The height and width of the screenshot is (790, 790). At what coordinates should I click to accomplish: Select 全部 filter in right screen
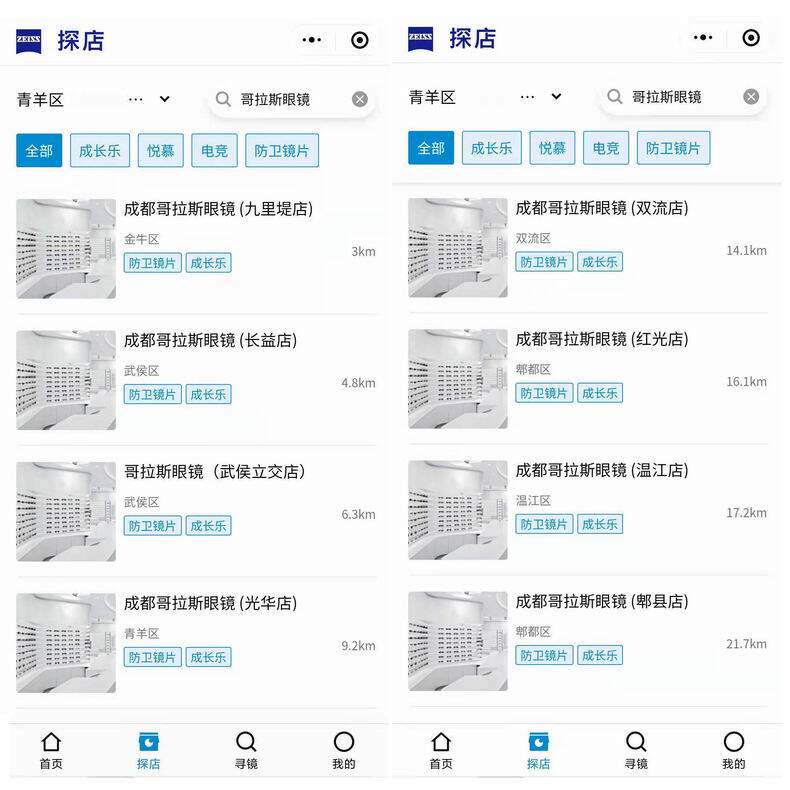tap(431, 148)
